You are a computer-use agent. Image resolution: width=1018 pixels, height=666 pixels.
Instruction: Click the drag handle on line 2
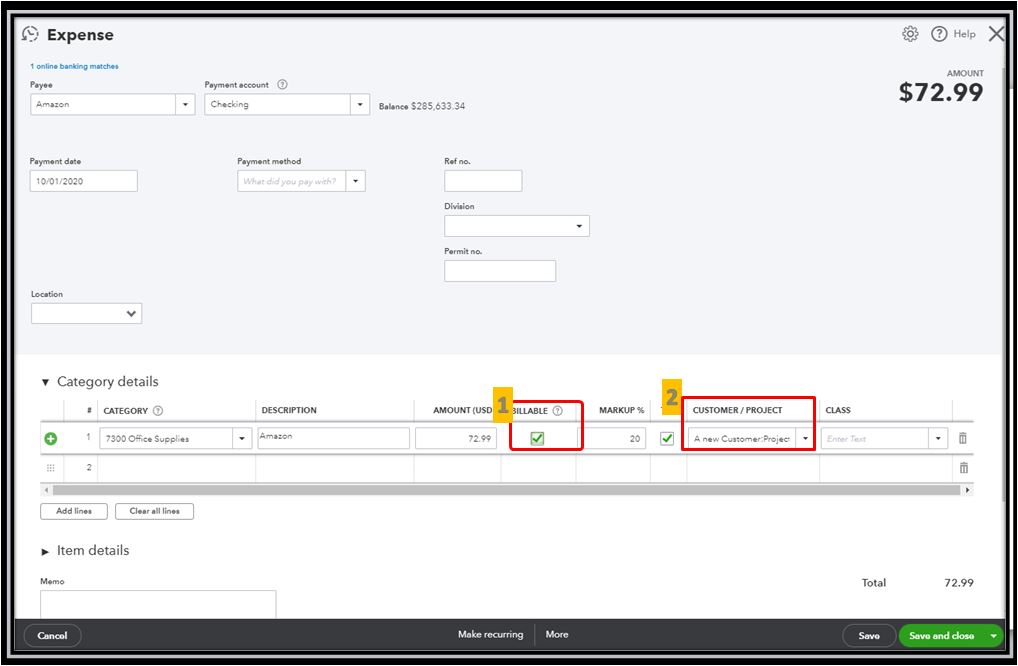[x=51, y=467]
